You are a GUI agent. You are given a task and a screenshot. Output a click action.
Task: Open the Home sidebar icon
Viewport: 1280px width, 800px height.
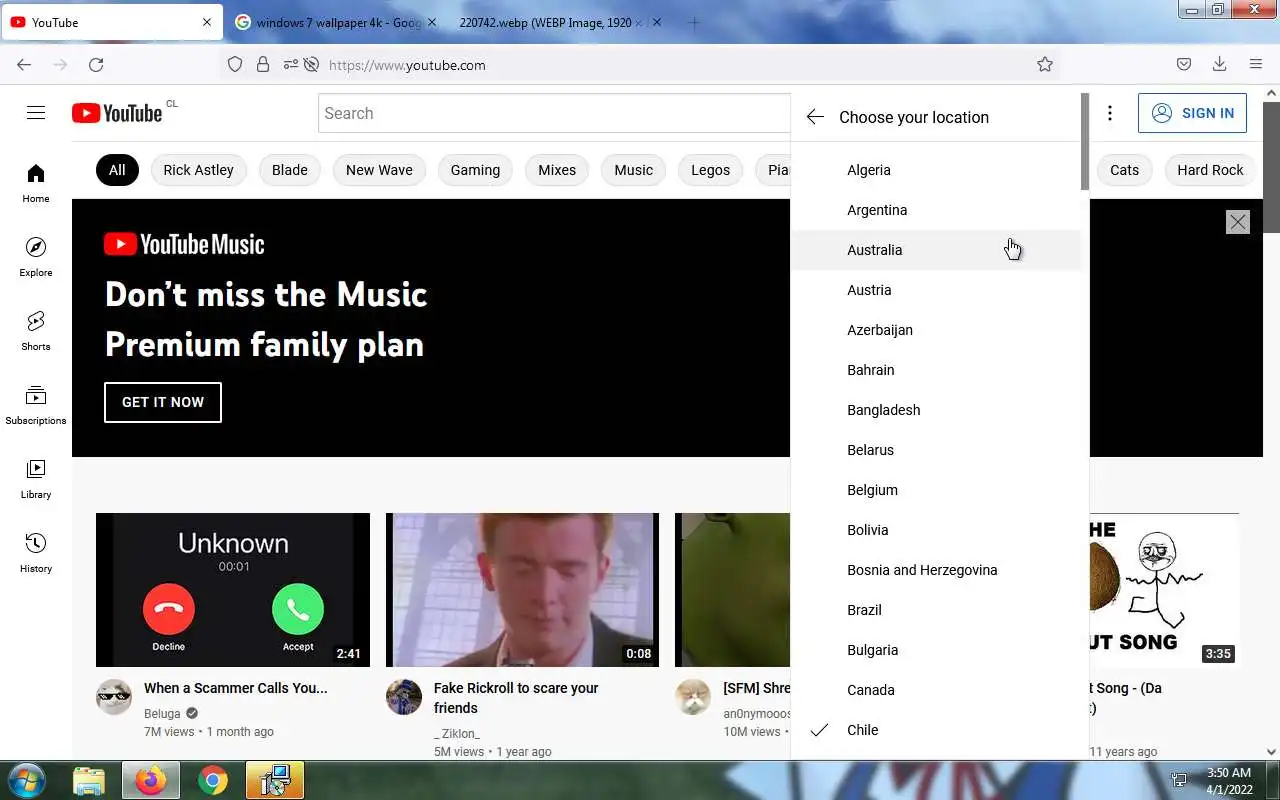(x=36, y=184)
